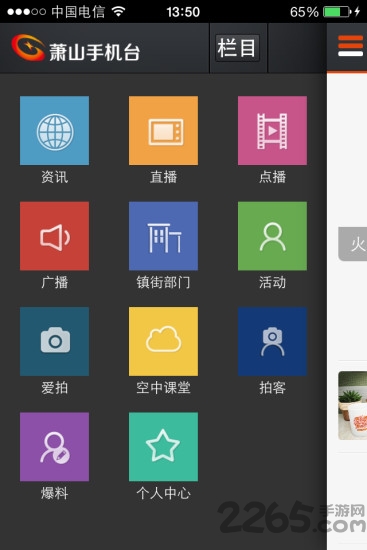The image size is (367, 550).
Task: Tap the 13:50 clock in status bar
Action: 183,12
